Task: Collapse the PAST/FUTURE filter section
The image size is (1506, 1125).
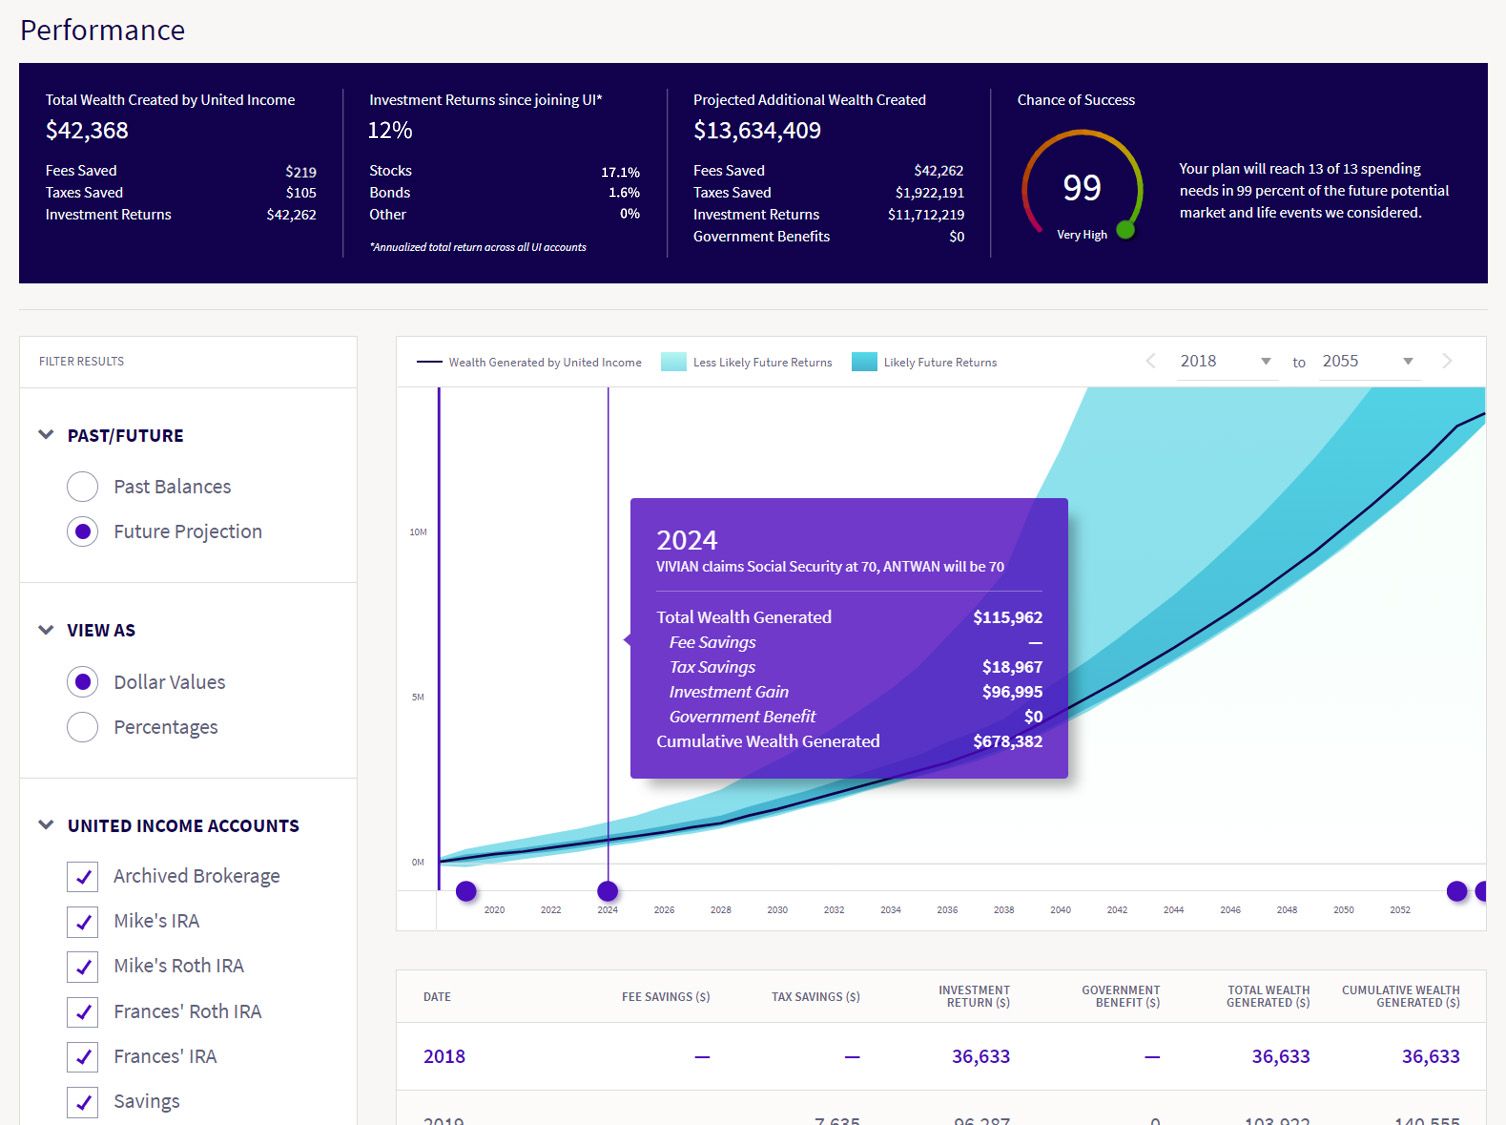Action: 46,435
